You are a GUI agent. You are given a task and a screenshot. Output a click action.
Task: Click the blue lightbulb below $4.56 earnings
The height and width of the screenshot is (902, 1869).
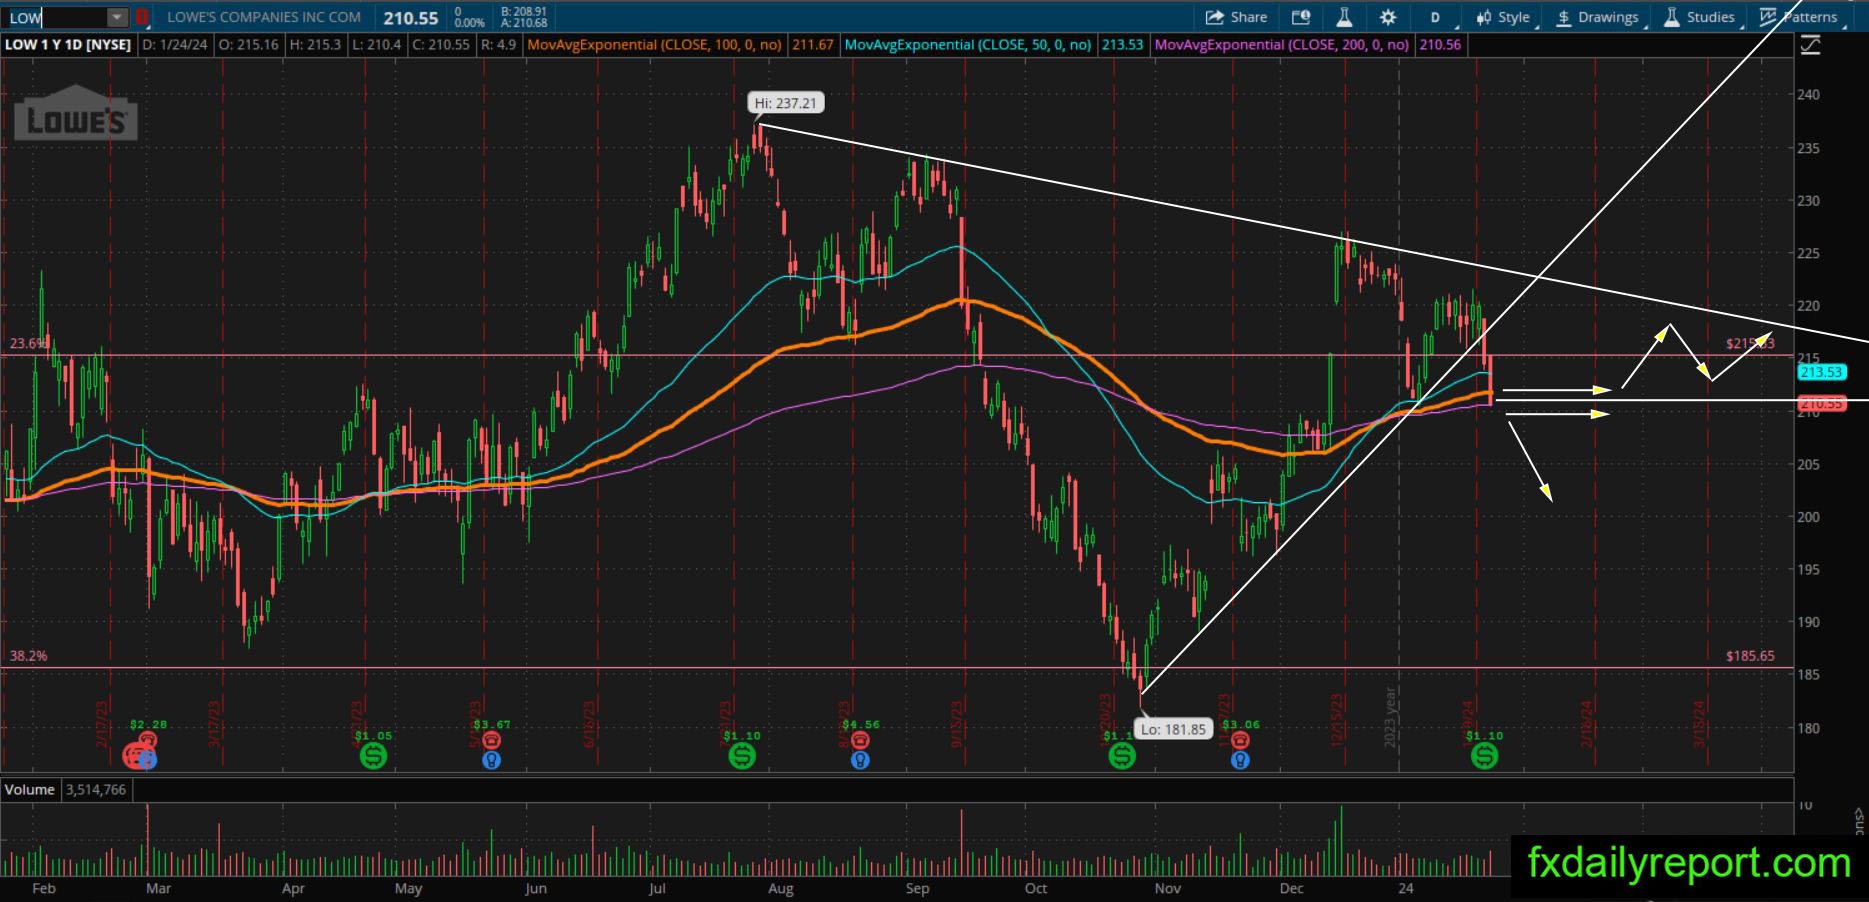[x=860, y=760]
